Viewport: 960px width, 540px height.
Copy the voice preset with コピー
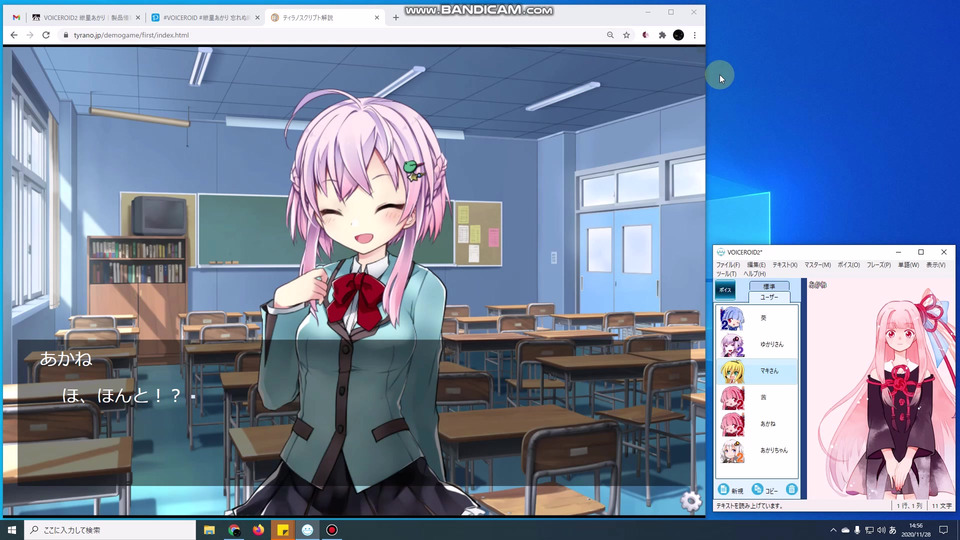click(x=765, y=490)
